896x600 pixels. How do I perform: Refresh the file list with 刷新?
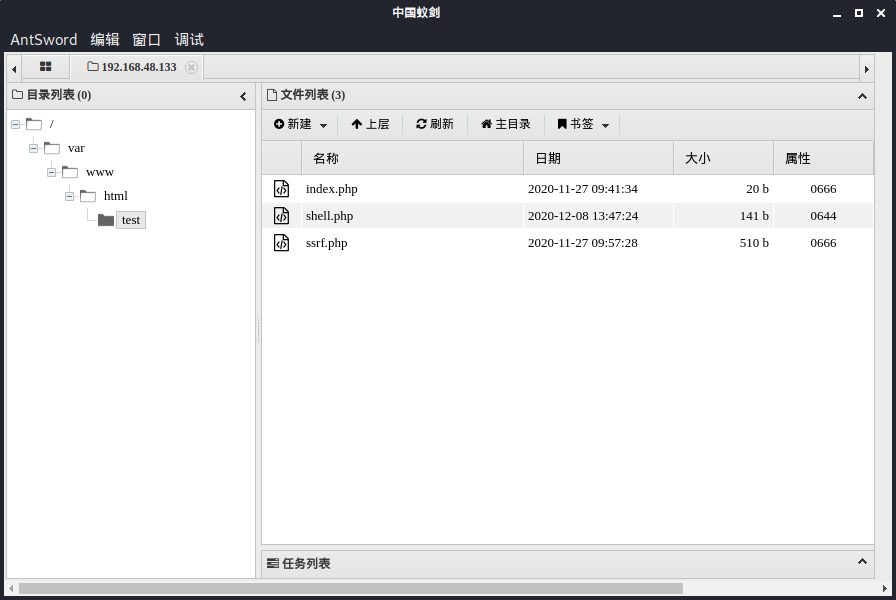point(435,124)
